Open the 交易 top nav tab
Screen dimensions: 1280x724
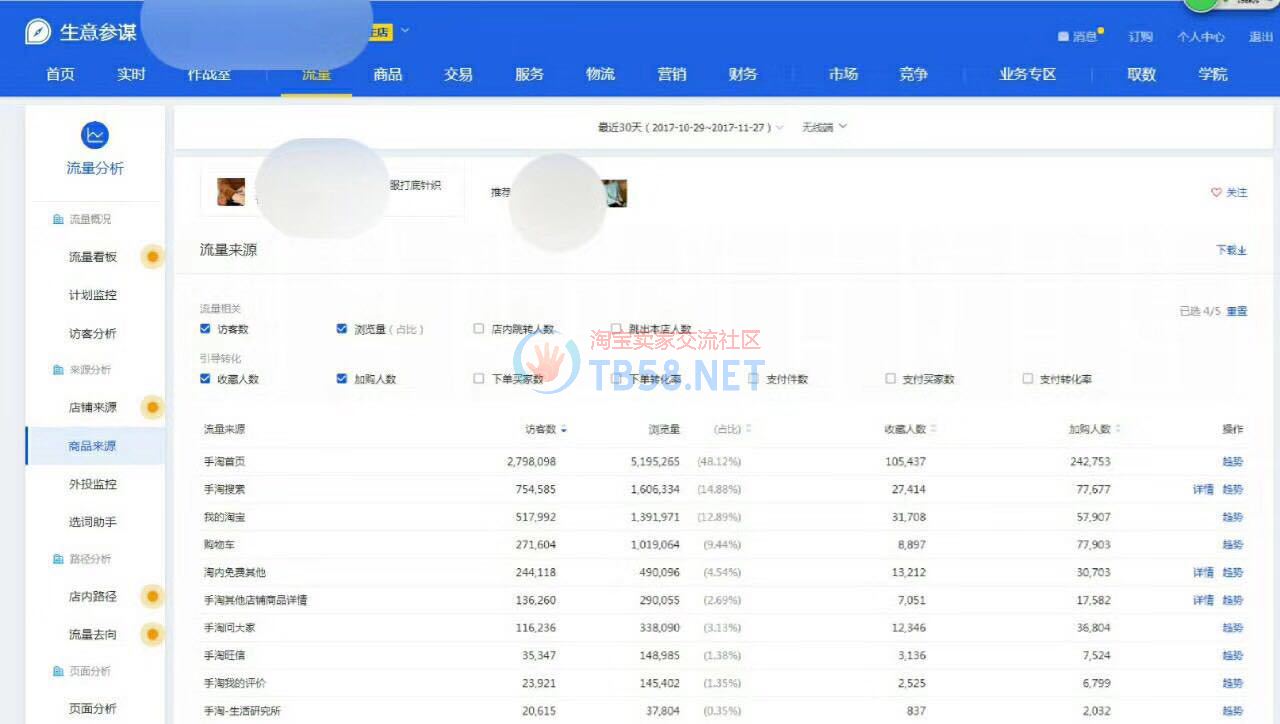click(459, 74)
